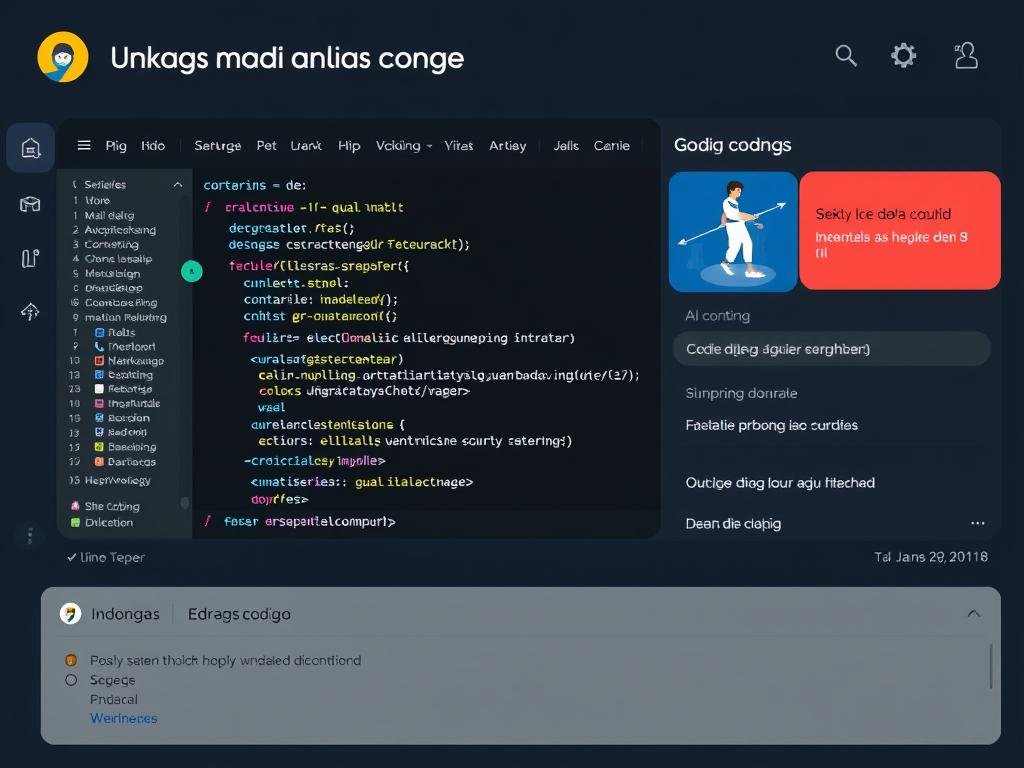The width and height of the screenshot is (1024, 768).
Task: Click the Codie dijeg aguier serghber field
Action: pyautogui.click(x=831, y=349)
